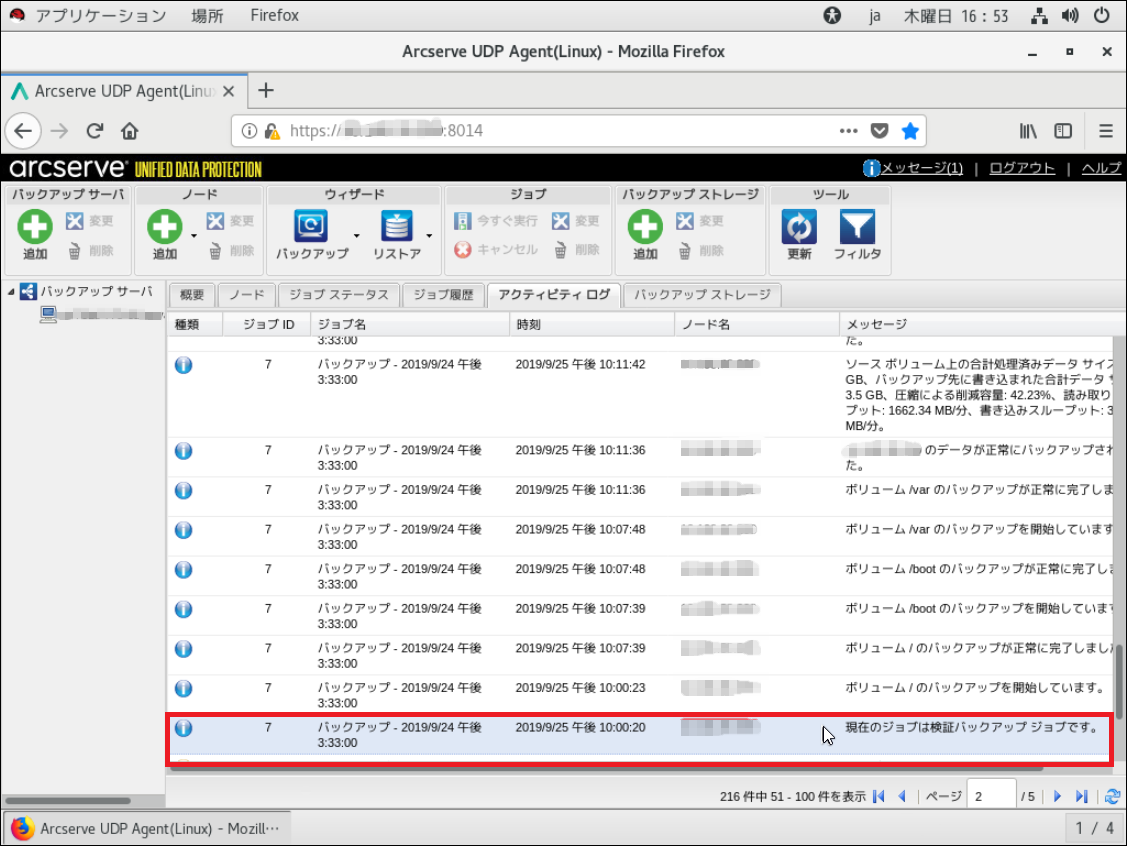
Task: Click the Cancel job icon
Action: pyautogui.click(x=463, y=249)
